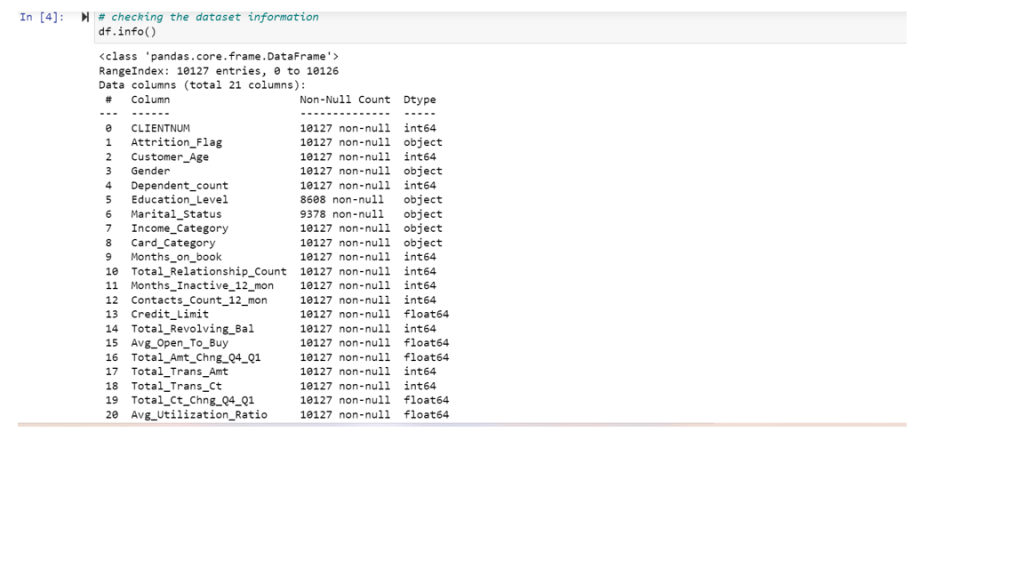Click the Total_Relationship_Count column name

tap(208, 271)
